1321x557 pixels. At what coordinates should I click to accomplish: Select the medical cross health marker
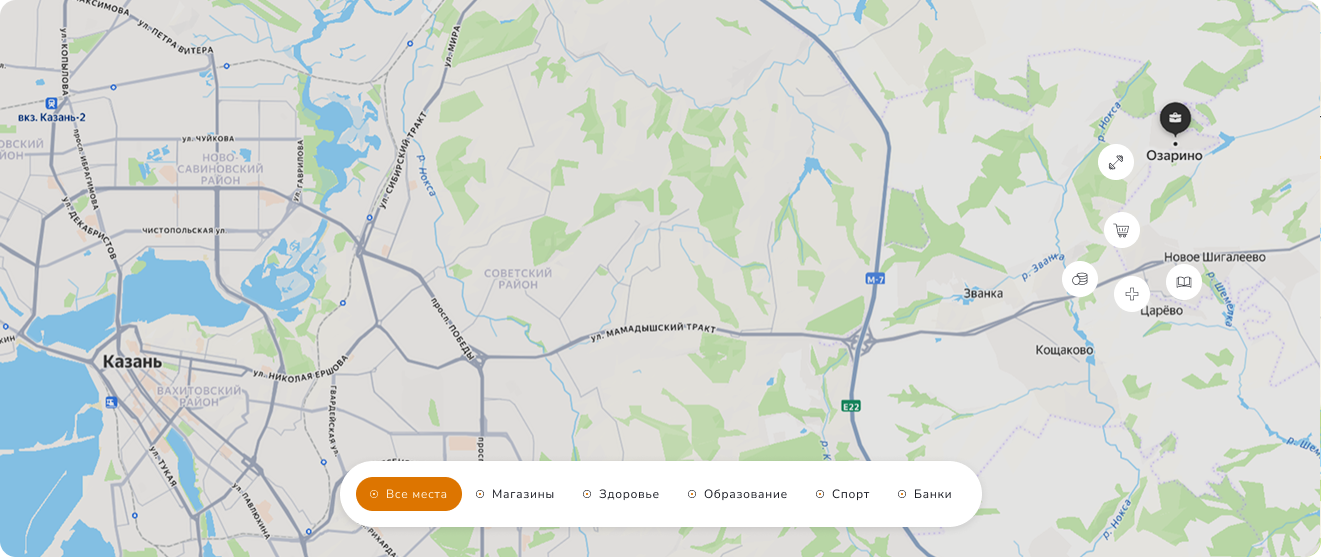point(1132,294)
